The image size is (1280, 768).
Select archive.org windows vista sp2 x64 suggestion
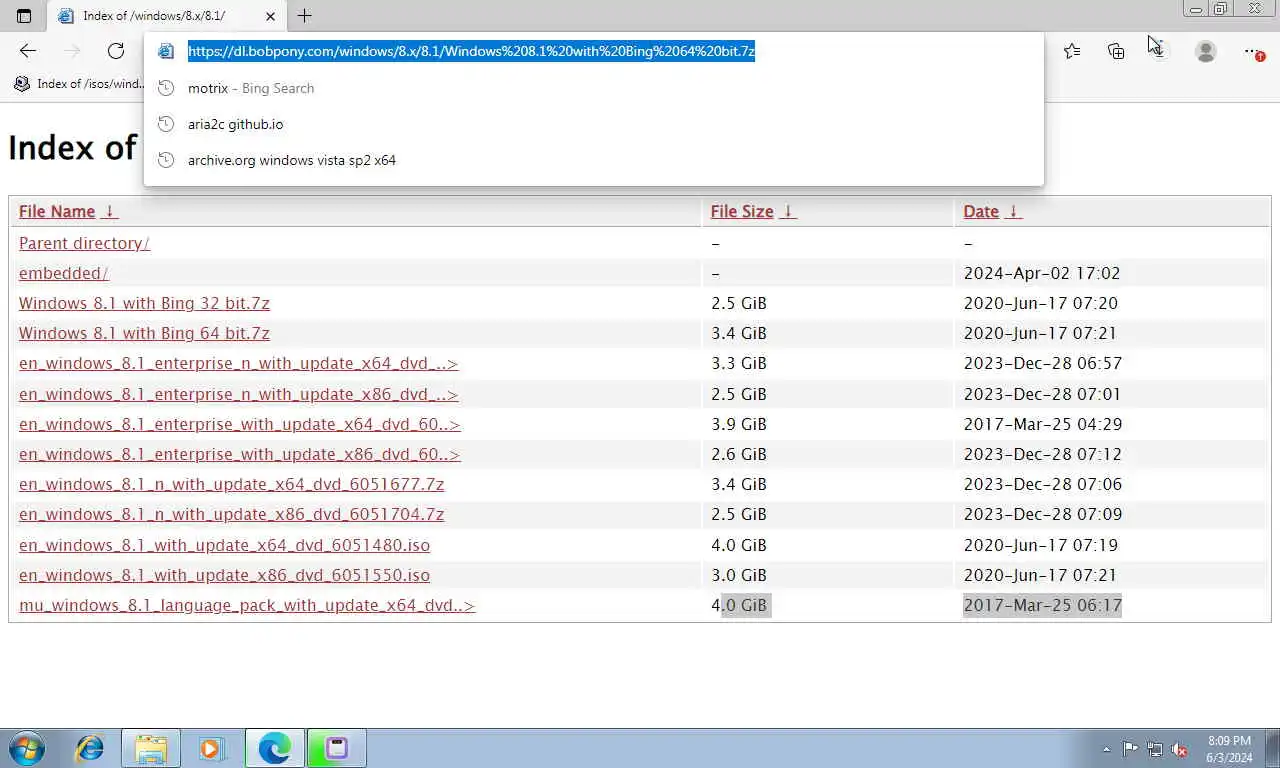click(594, 160)
